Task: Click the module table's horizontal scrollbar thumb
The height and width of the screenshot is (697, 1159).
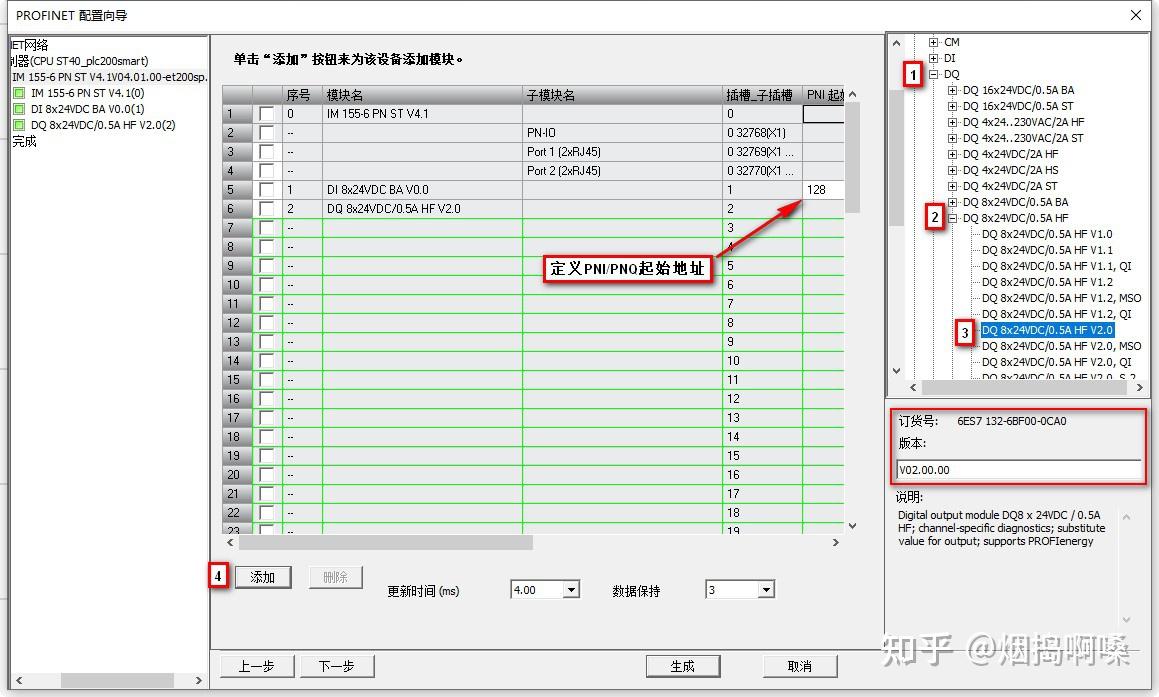Action: 386,543
